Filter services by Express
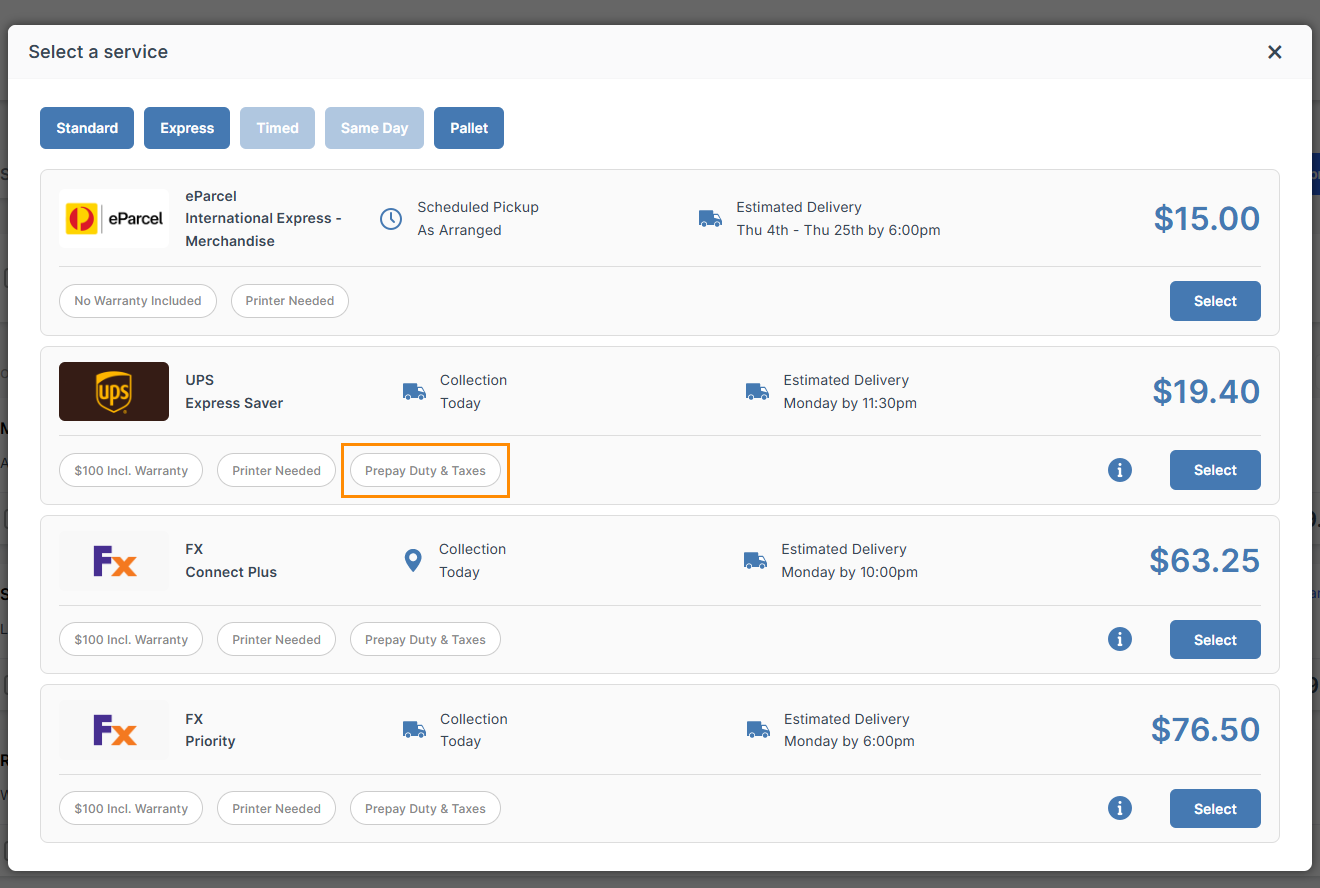 click(x=187, y=128)
